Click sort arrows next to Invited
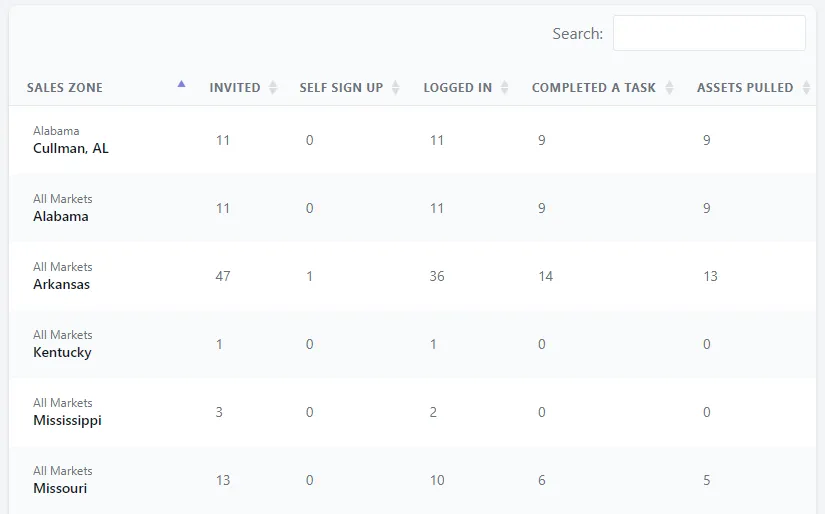 pyautogui.click(x=273, y=88)
